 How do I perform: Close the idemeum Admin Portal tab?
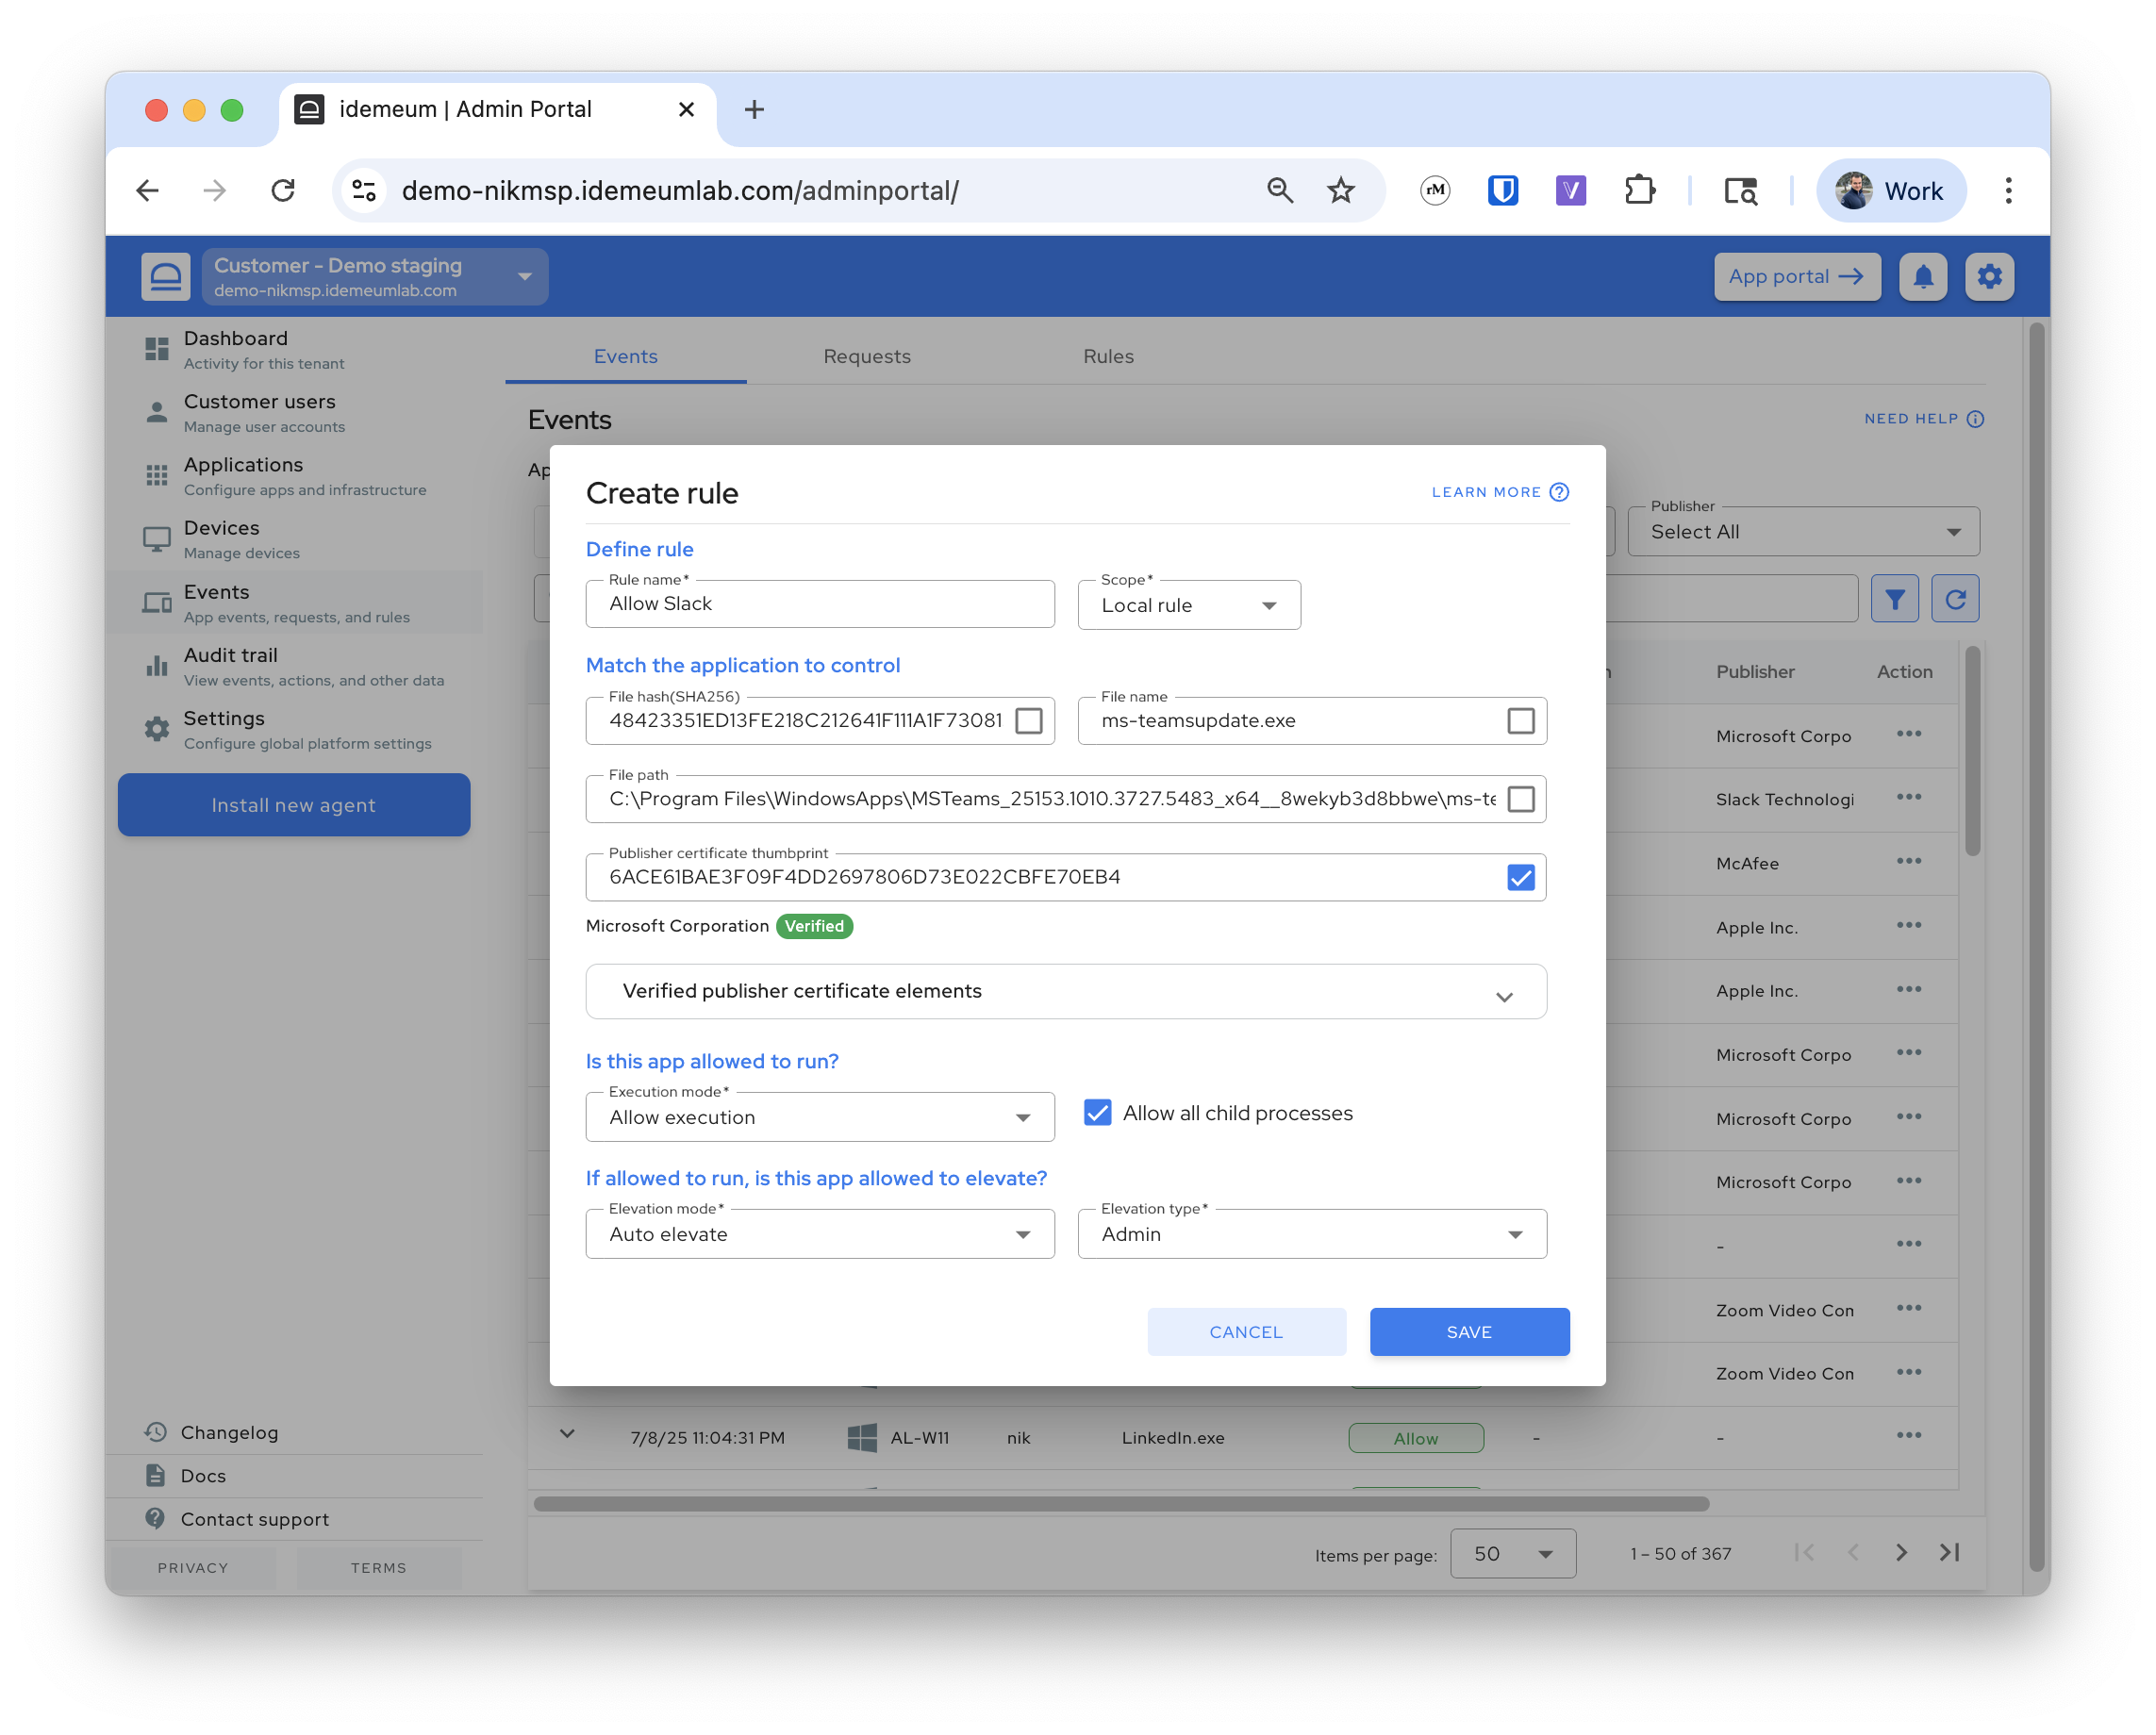[x=686, y=109]
